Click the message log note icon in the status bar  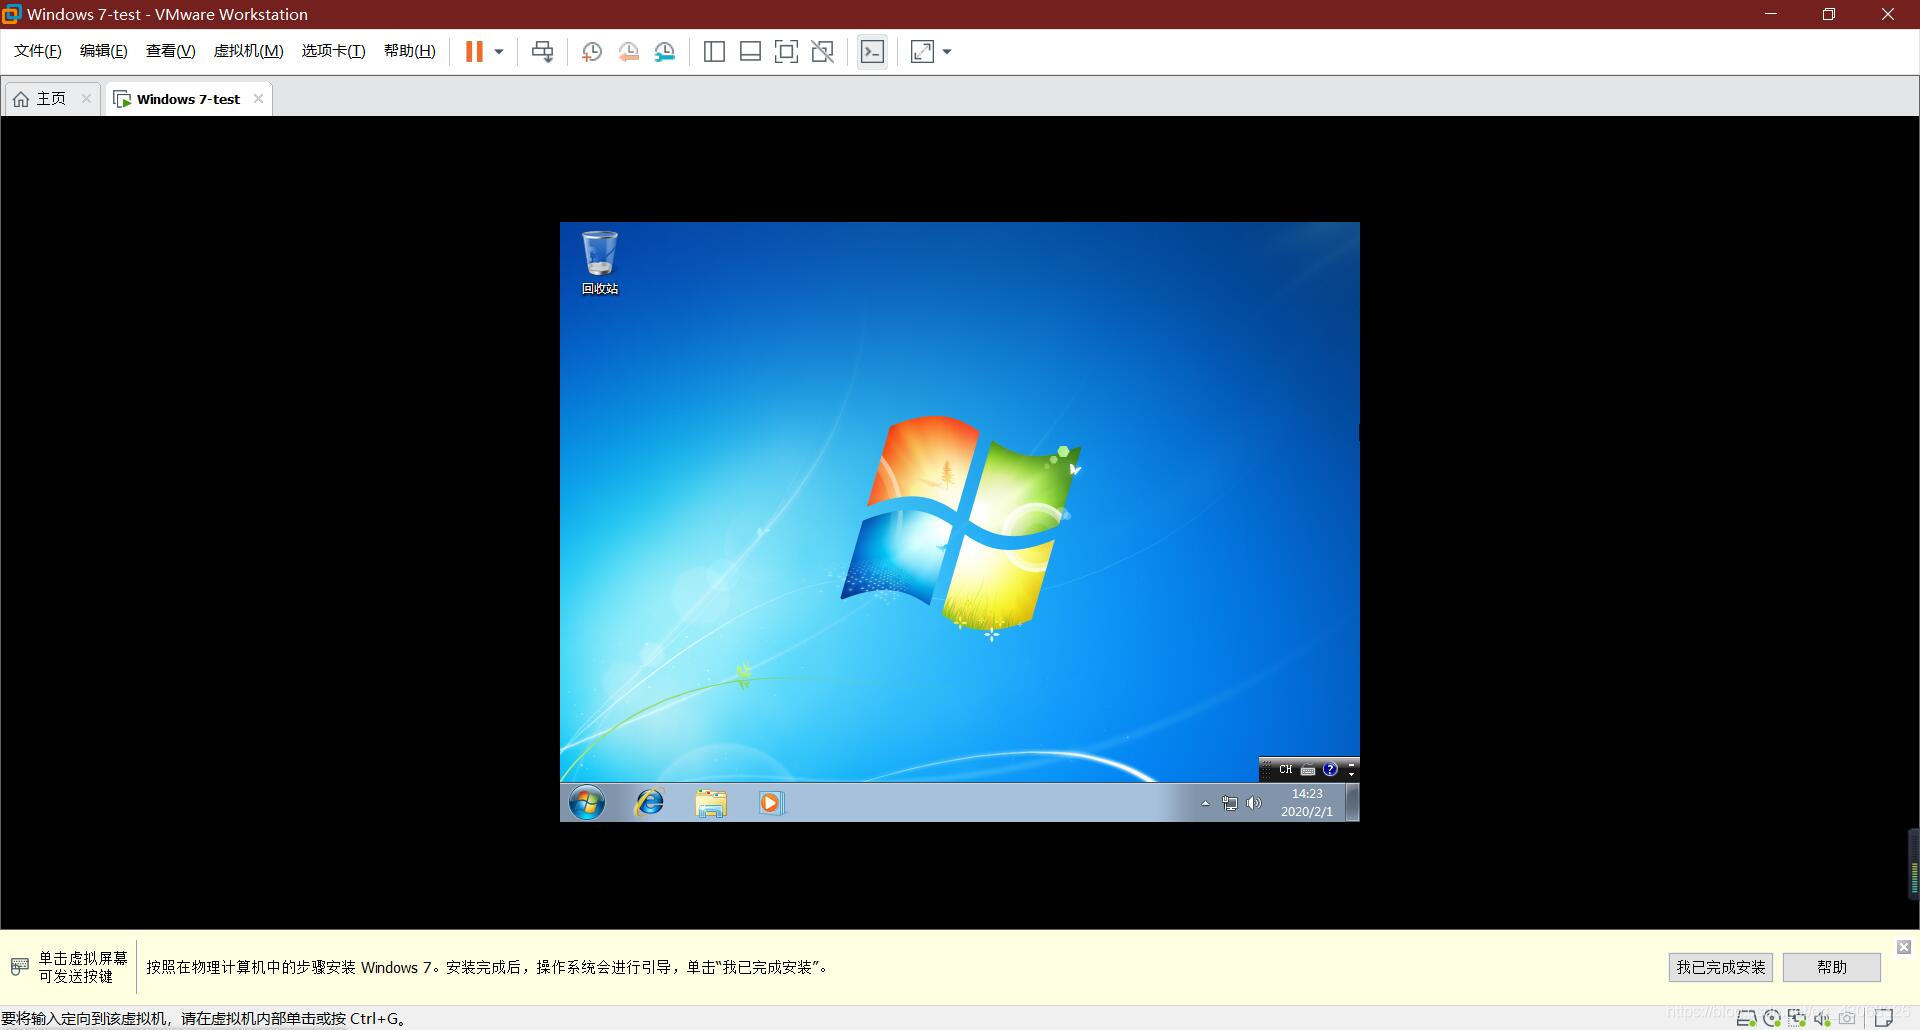coord(1884,1018)
